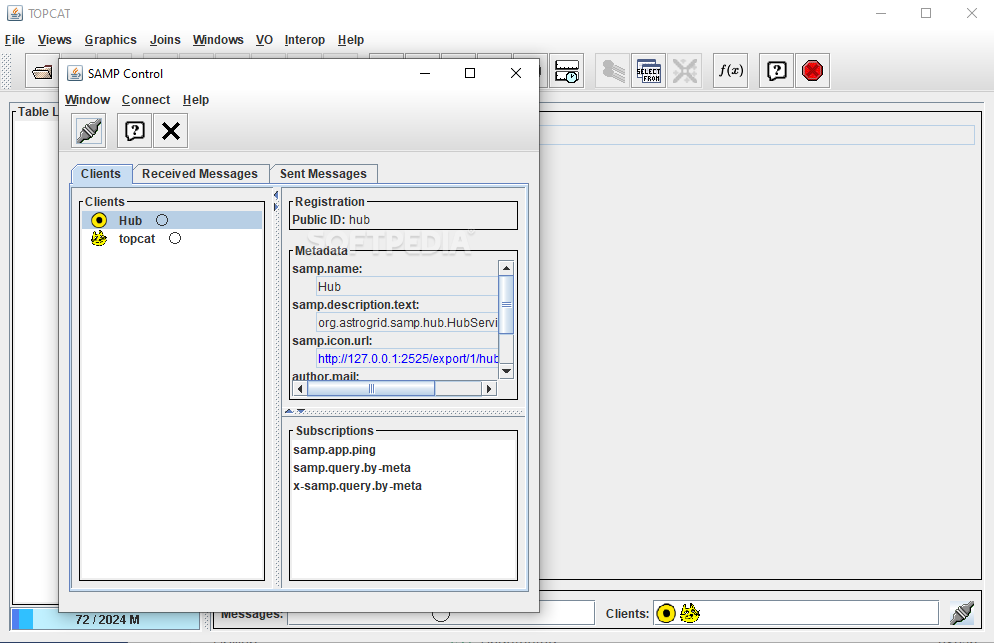This screenshot has width=994, height=643.
Task: Click the 72 / 2024 M memory usage bar
Action: (x=105, y=620)
